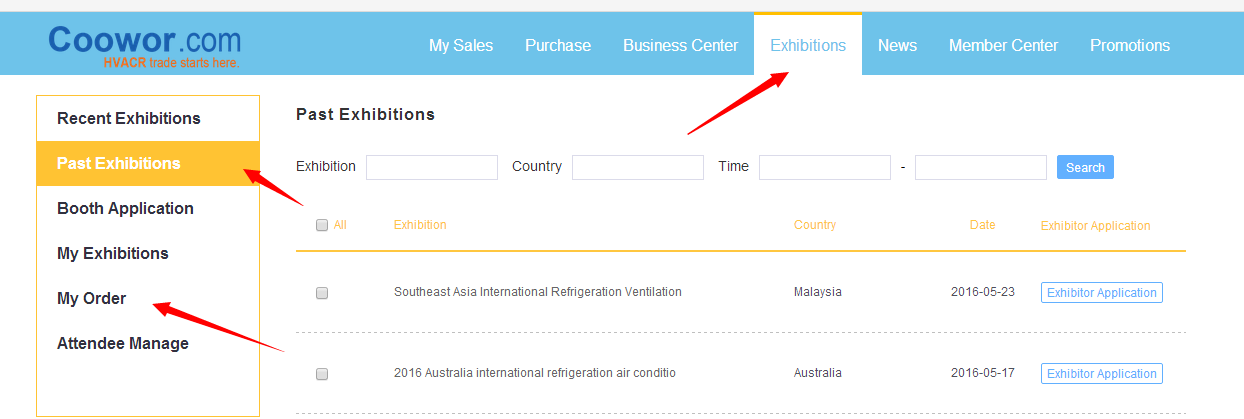Focus the Country filter input field

pyautogui.click(x=638, y=167)
